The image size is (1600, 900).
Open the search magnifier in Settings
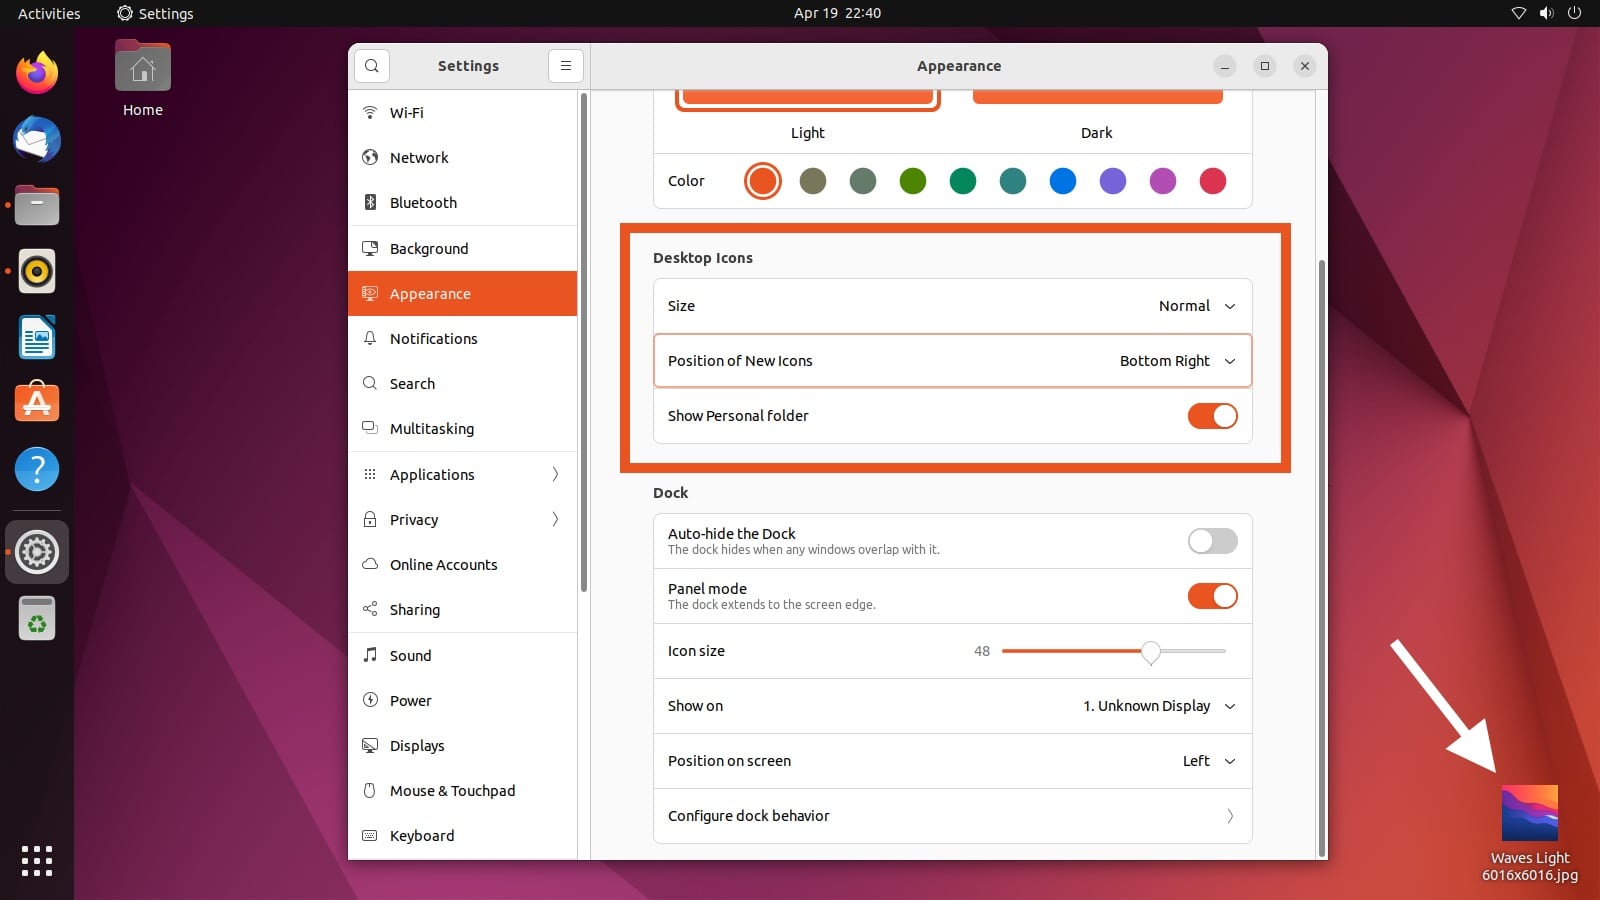[x=371, y=65]
